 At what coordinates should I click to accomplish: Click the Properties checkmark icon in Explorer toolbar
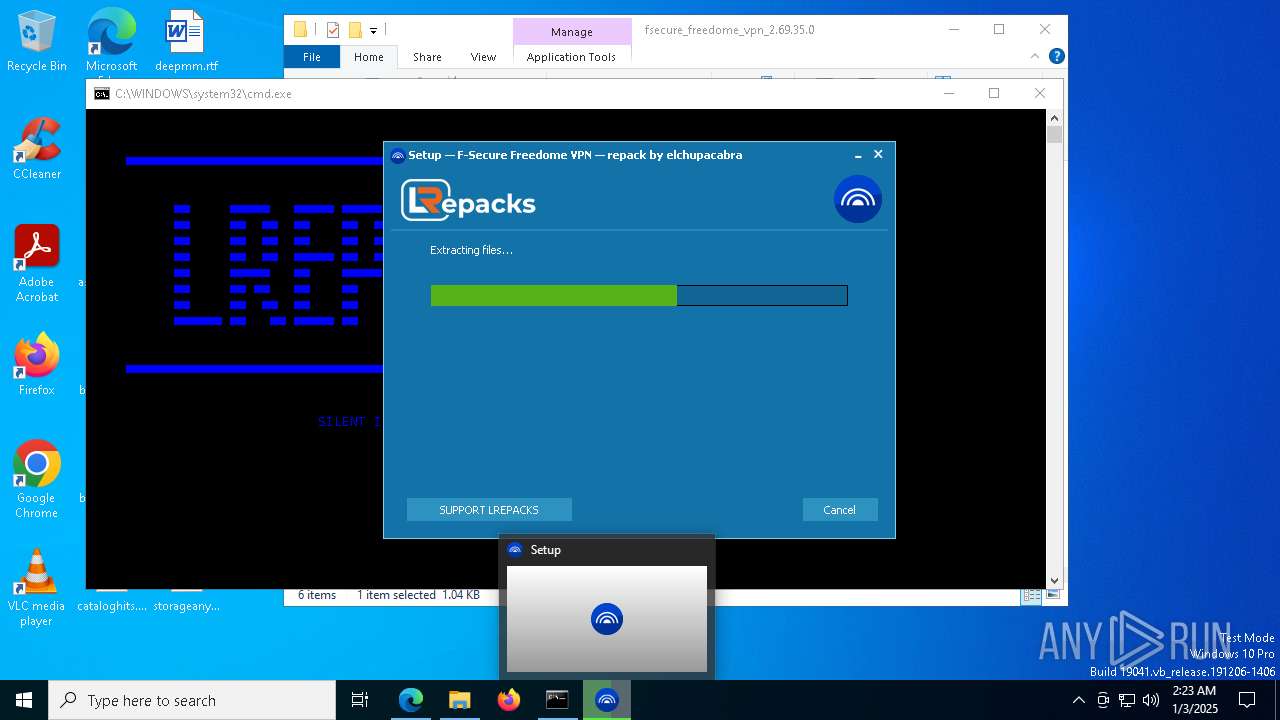(x=333, y=30)
